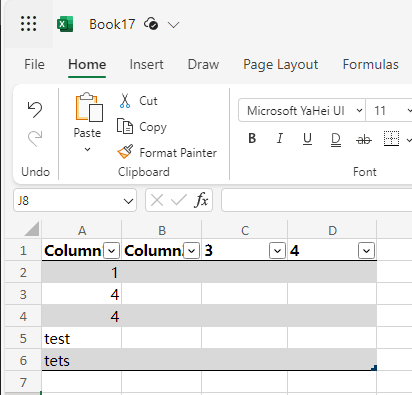Click the Excel logo icon

(65, 24)
